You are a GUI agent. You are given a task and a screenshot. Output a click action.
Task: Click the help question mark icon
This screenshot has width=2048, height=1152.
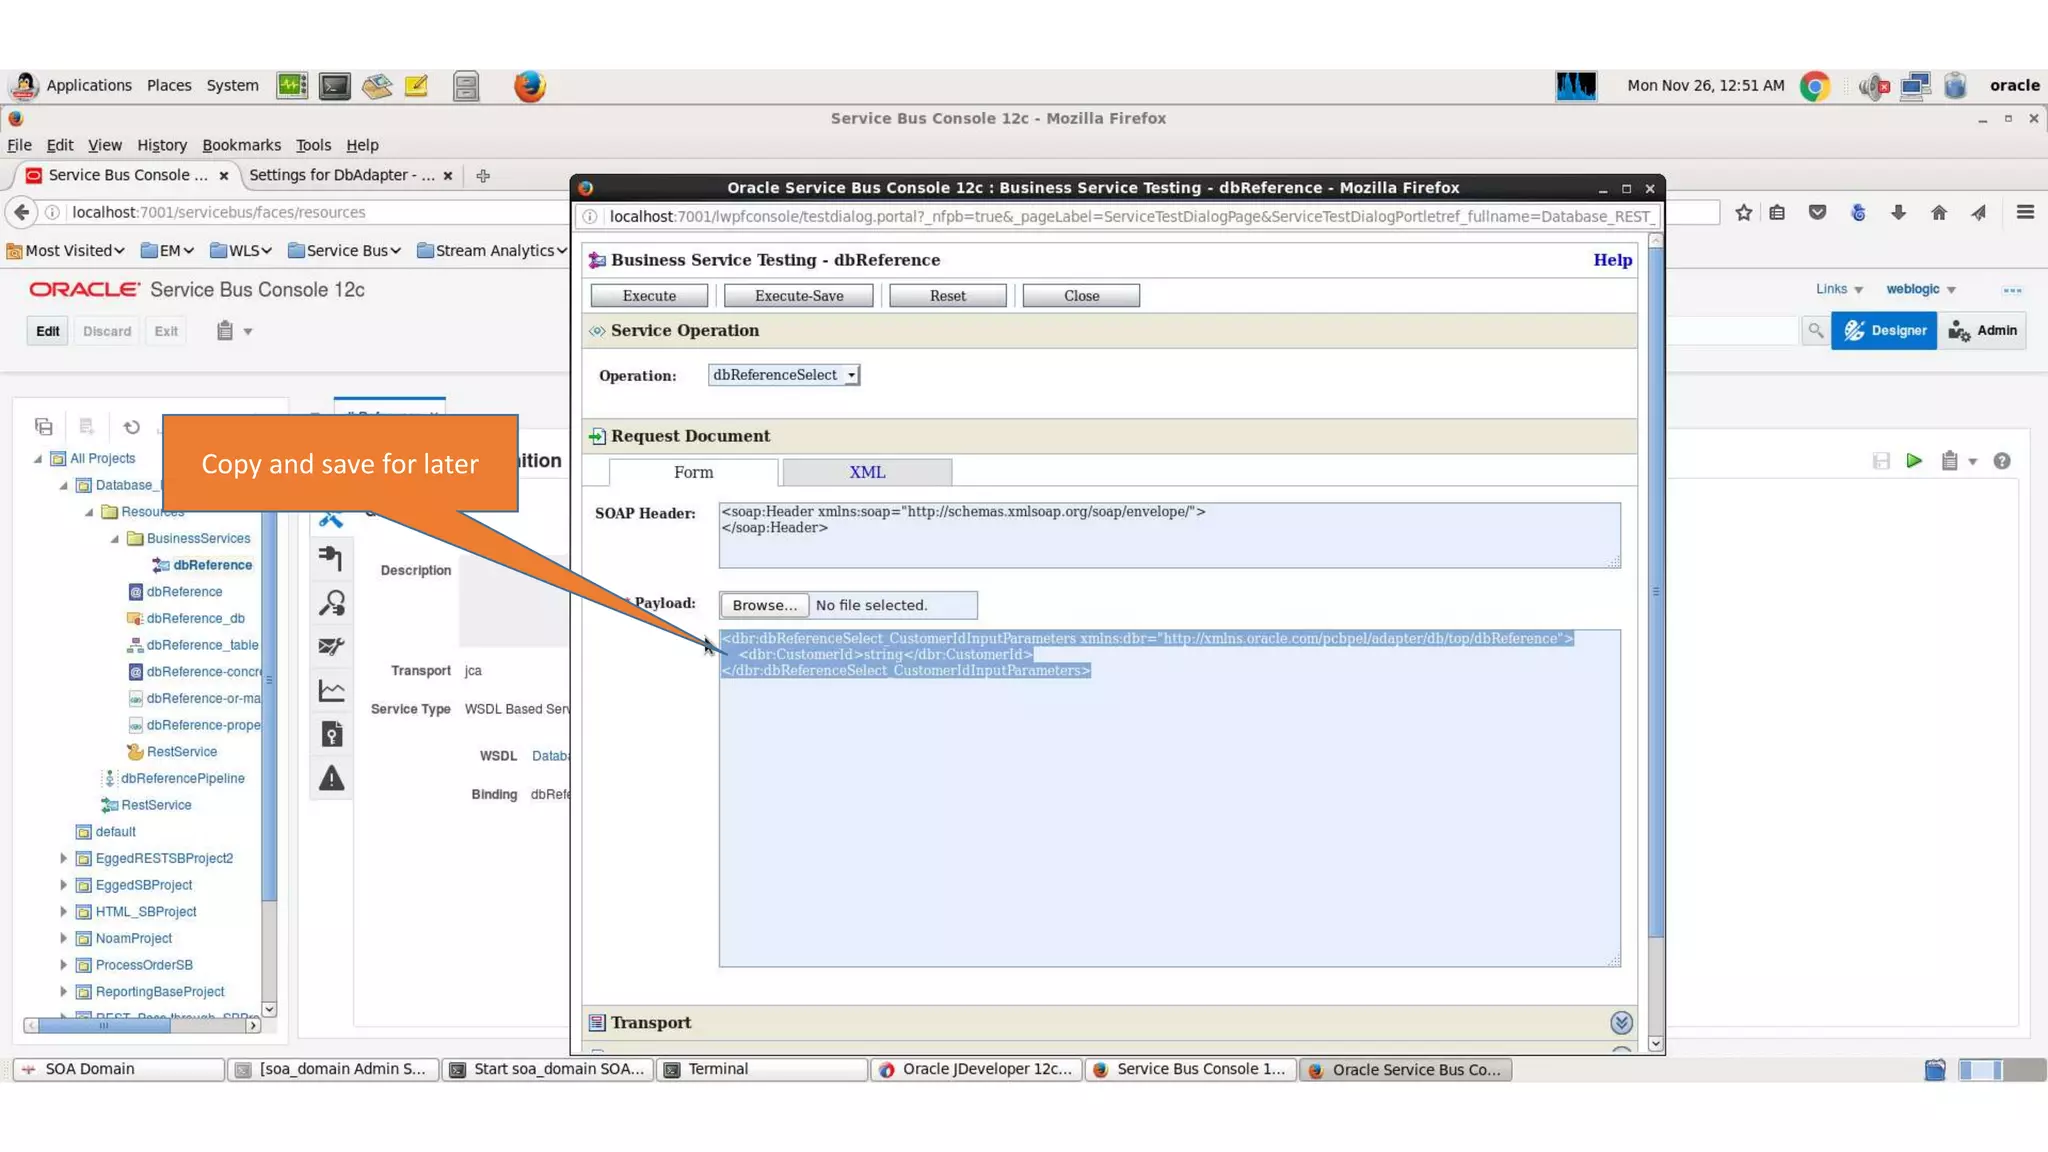point(2001,461)
